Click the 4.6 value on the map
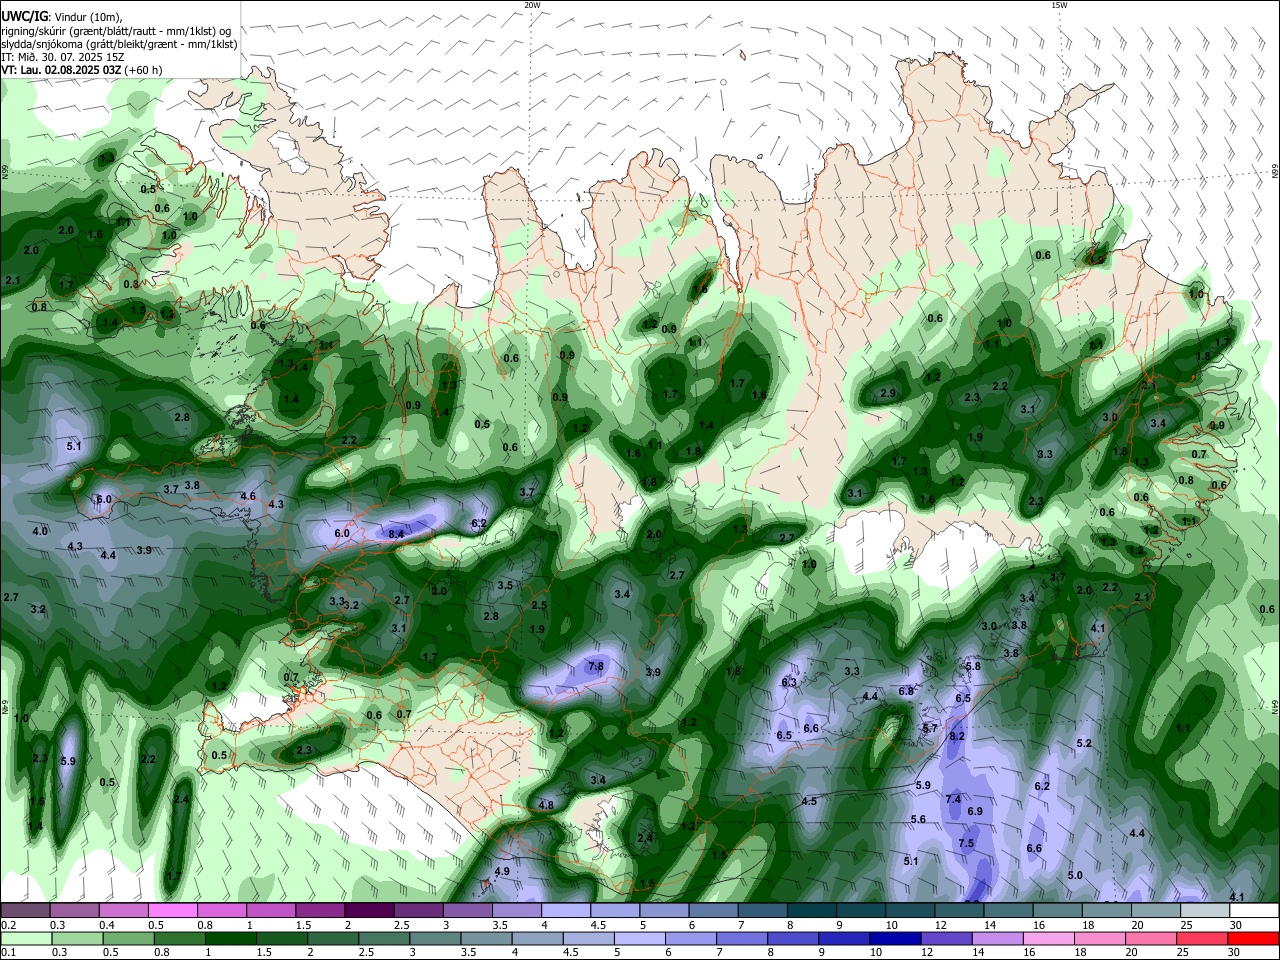Screen dimensions: 1280x960 pos(248,496)
